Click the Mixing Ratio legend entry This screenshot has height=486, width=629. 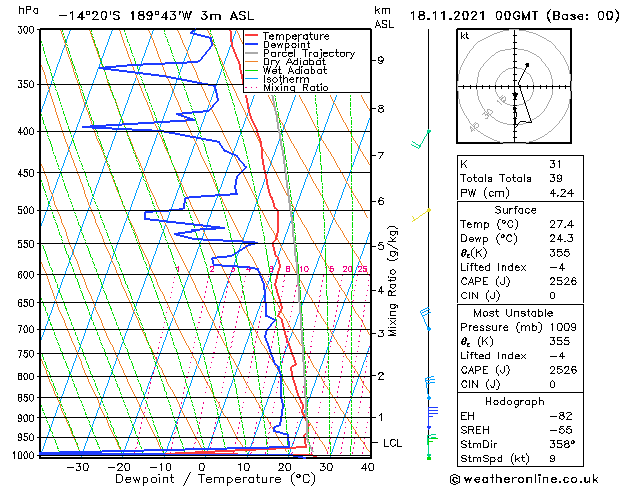(287, 88)
